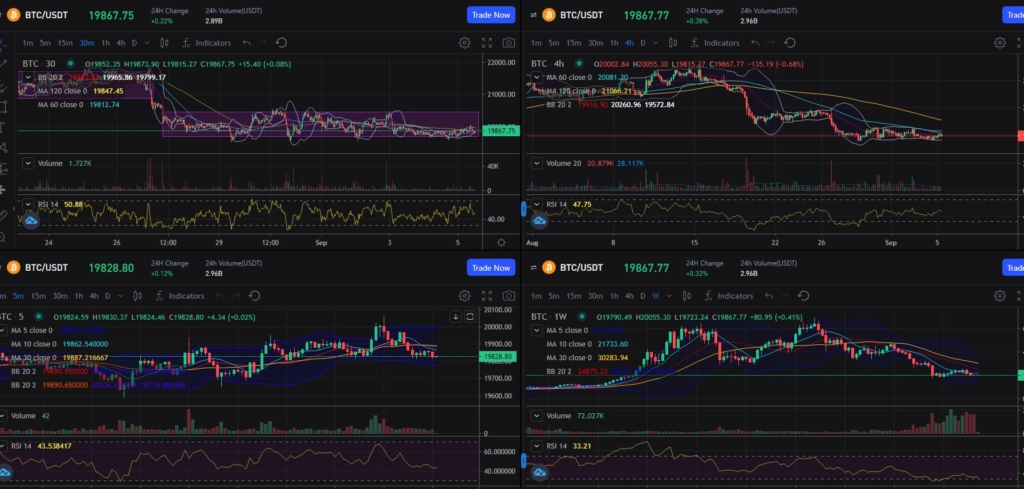Click the TradingView logo in the 1W chart
The height and width of the screenshot is (489, 1024).
pyautogui.click(x=540, y=472)
